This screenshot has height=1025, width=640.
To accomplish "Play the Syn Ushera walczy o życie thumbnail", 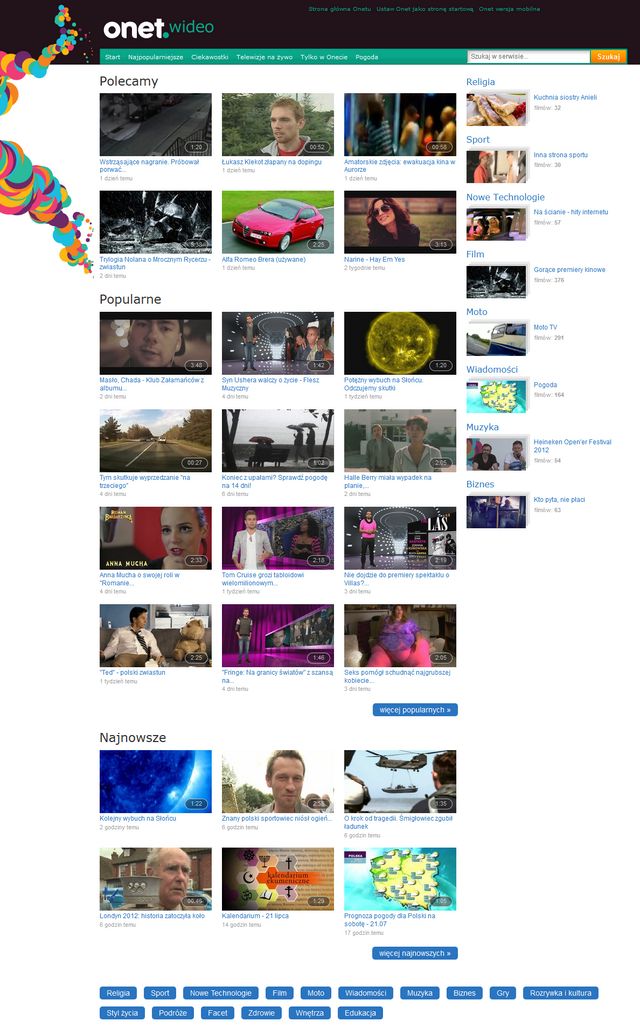I will (x=278, y=343).
